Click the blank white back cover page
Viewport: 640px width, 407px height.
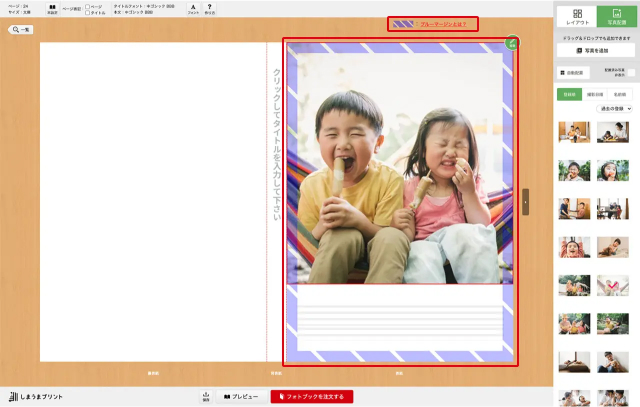(x=153, y=202)
